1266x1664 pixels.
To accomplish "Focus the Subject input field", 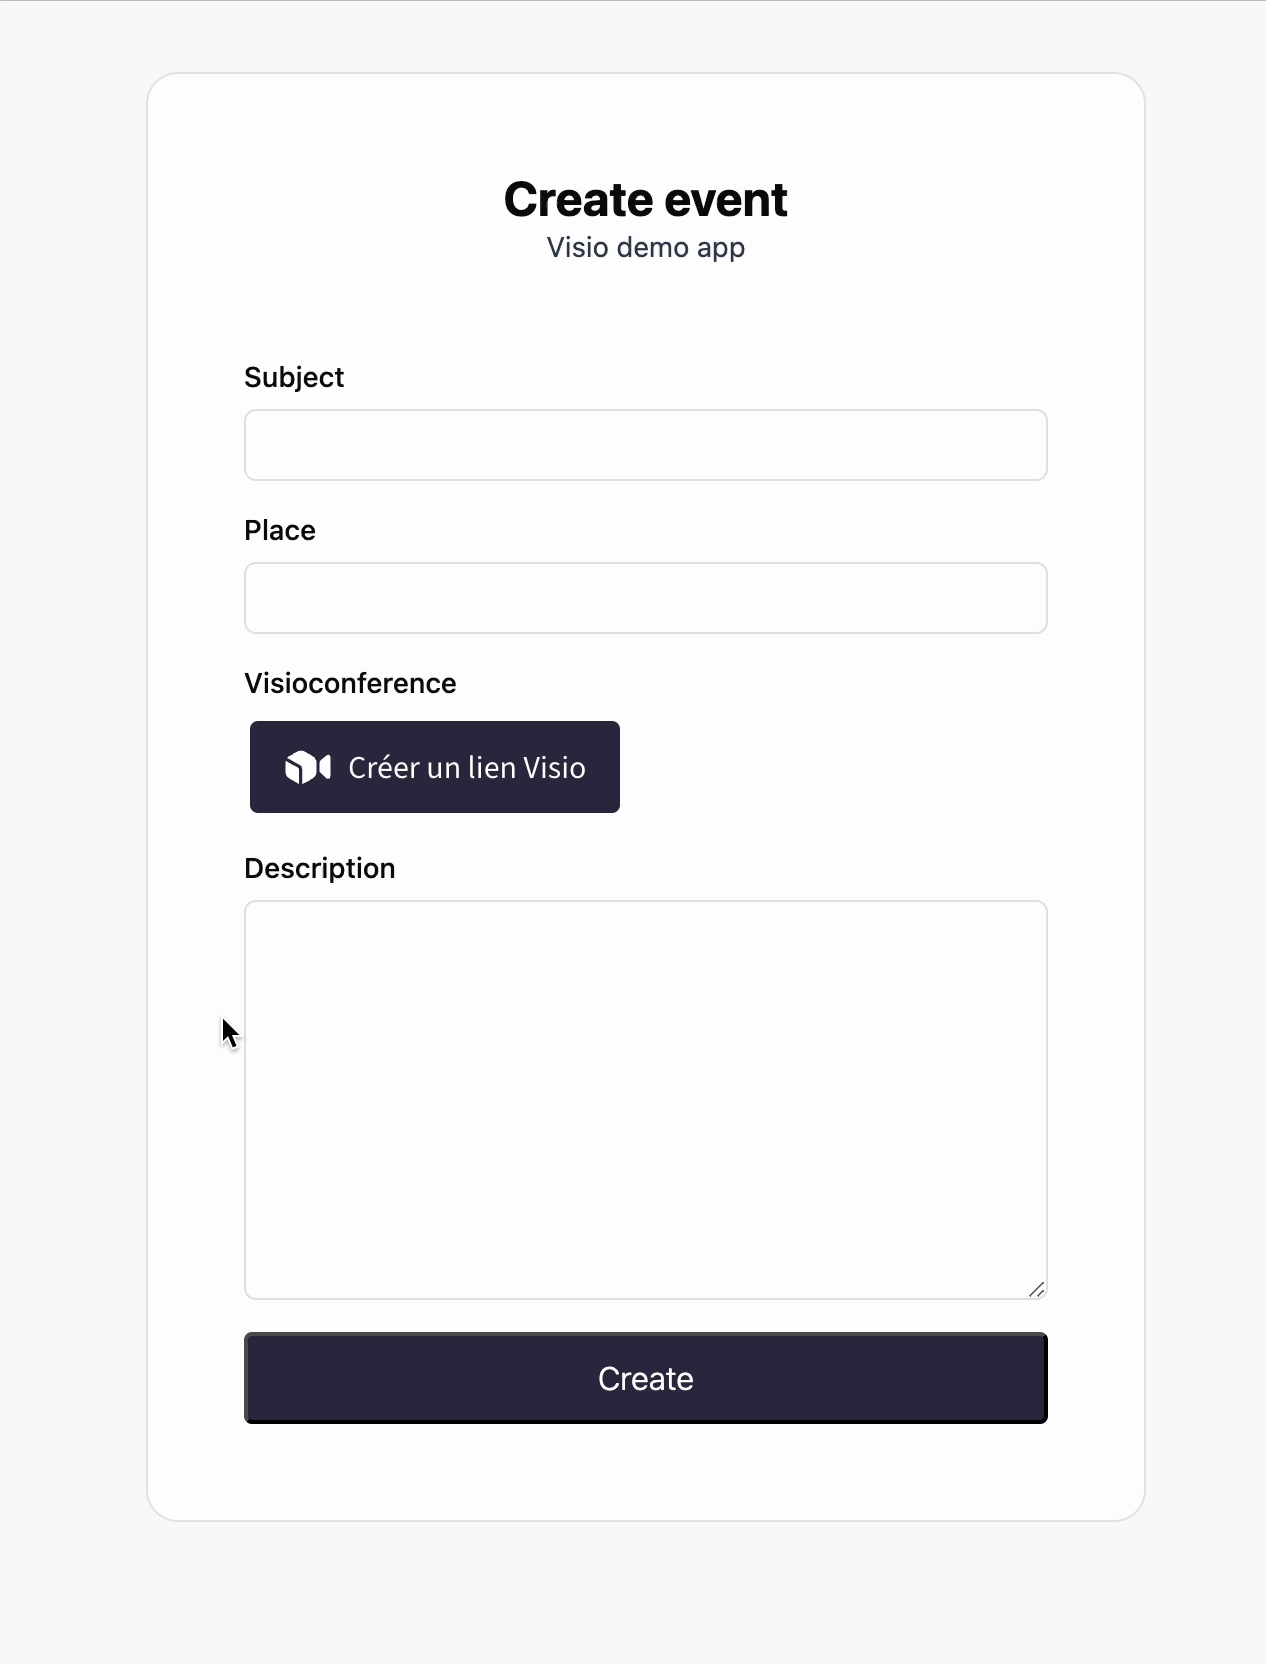I will pyautogui.click(x=645, y=445).
